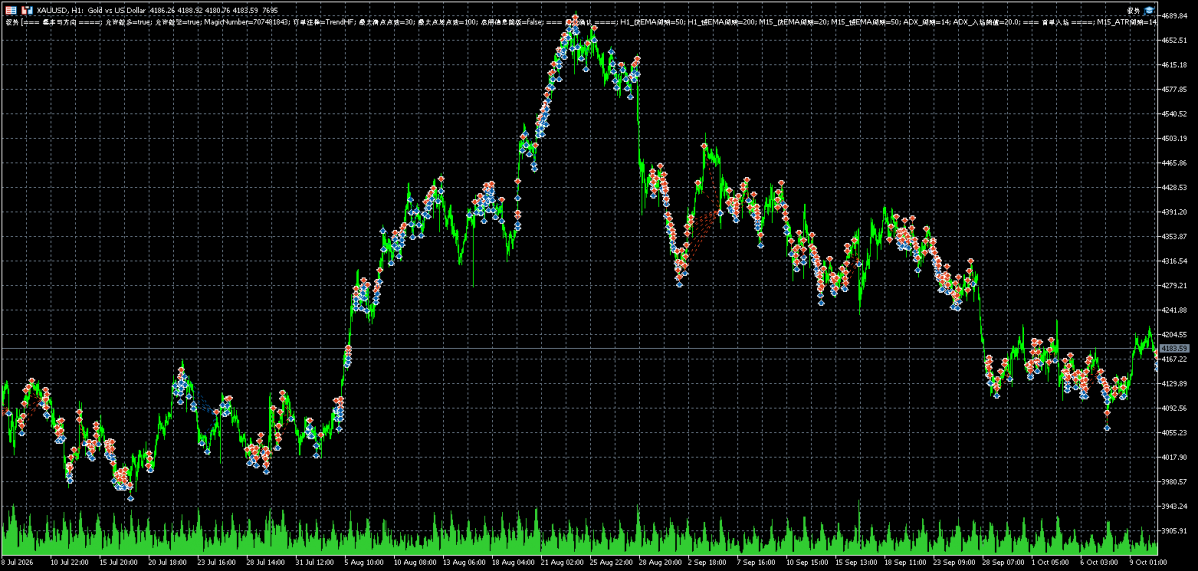This screenshot has width=1198, height=571.
Task: Open the one-click trading panel icon
Action: click(11, 10)
